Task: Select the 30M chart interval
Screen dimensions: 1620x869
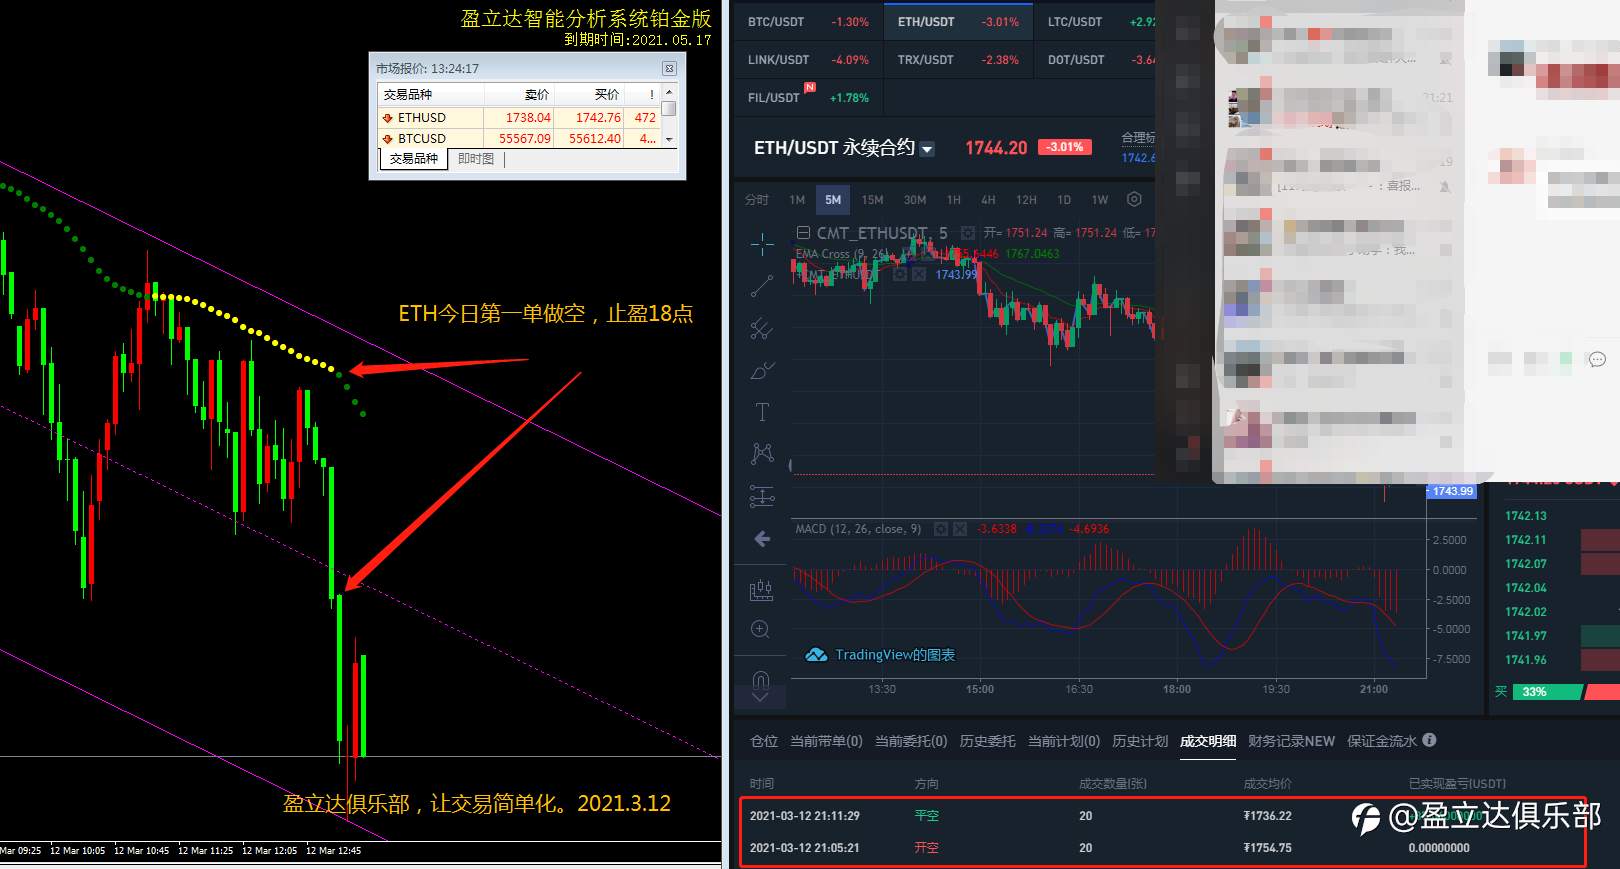Action: pos(915,200)
